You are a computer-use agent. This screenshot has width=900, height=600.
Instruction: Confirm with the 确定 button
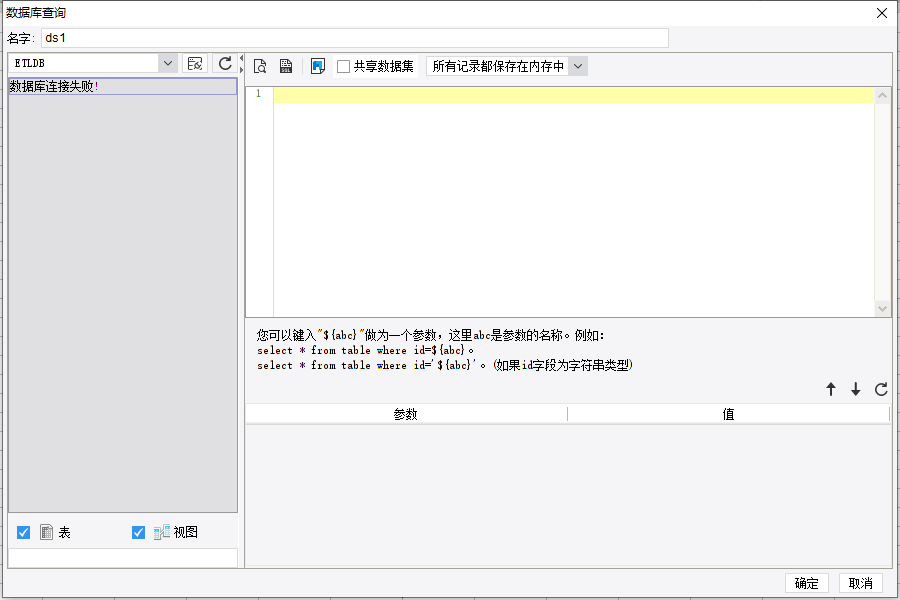tap(806, 583)
